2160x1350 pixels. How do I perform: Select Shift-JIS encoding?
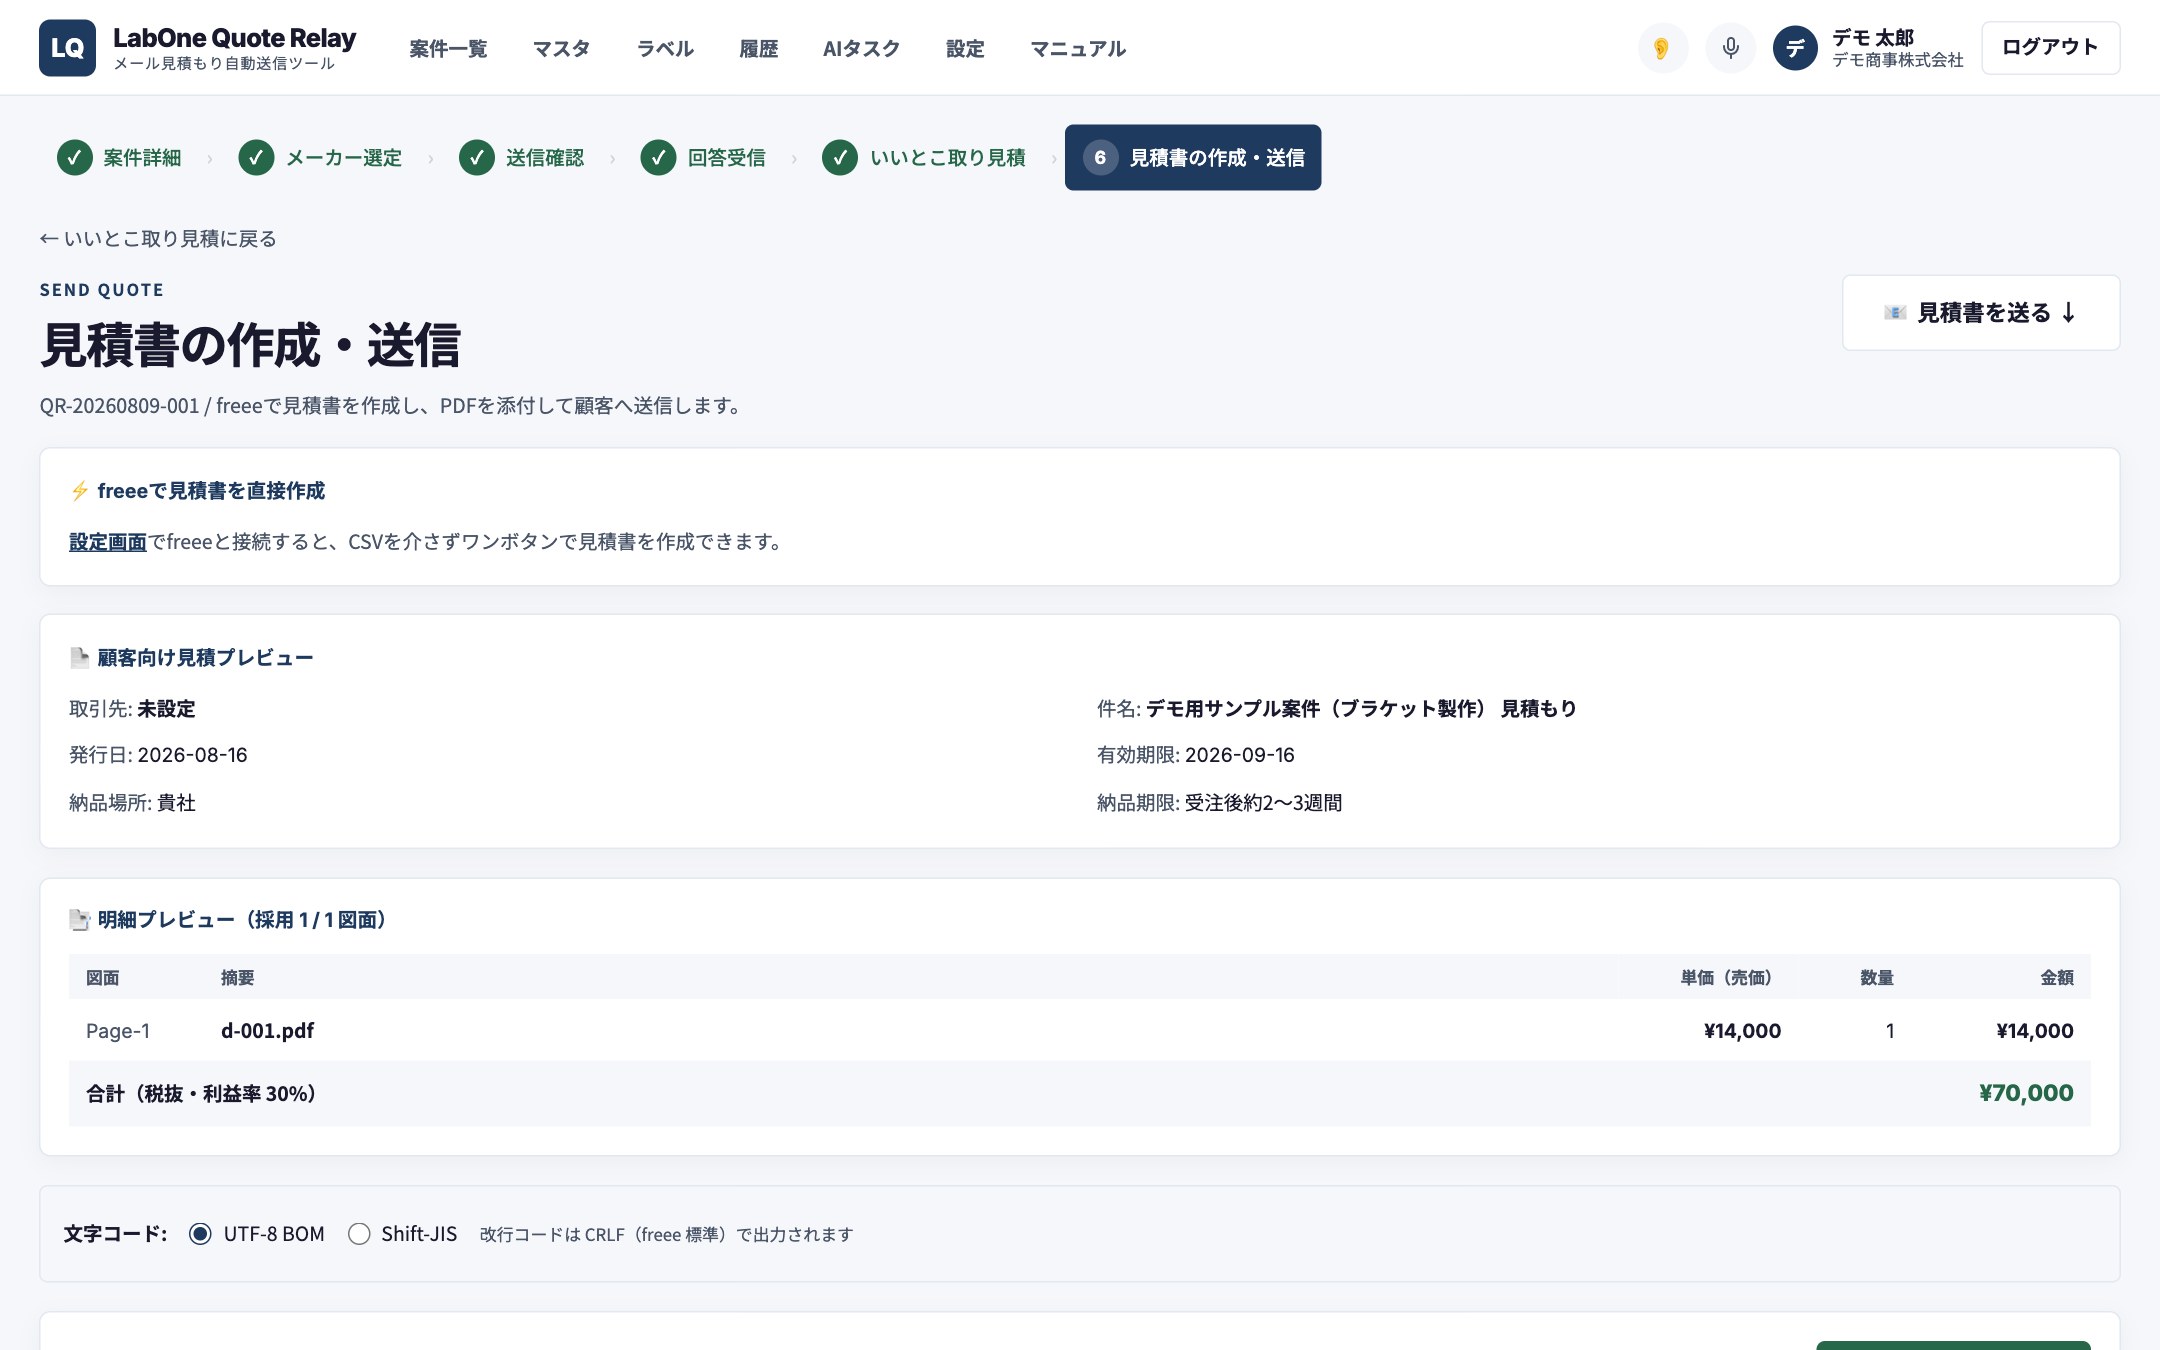359,1234
